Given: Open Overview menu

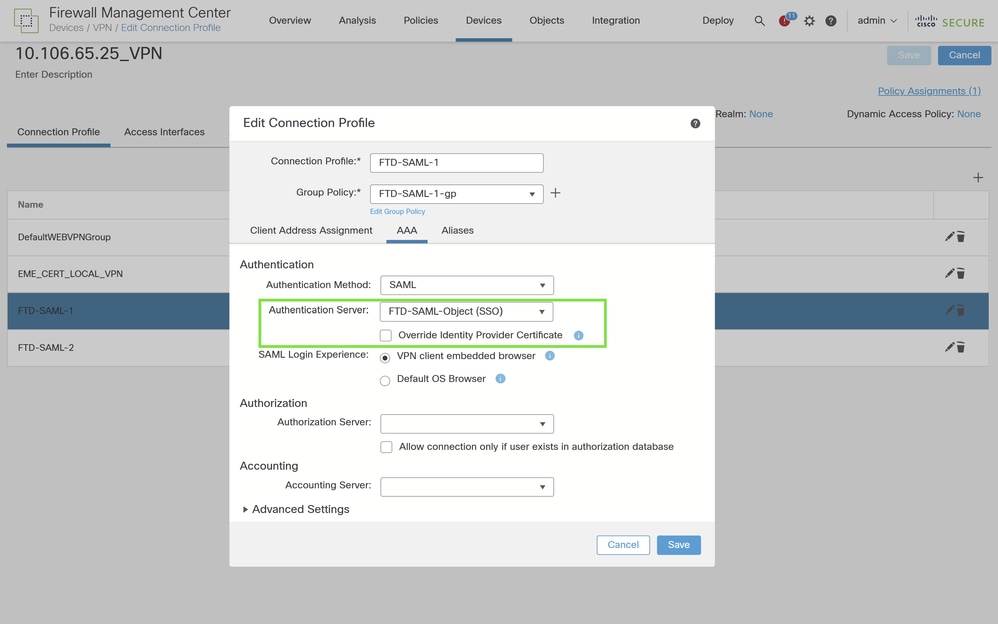Looking at the screenshot, I should (x=290, y=20).
